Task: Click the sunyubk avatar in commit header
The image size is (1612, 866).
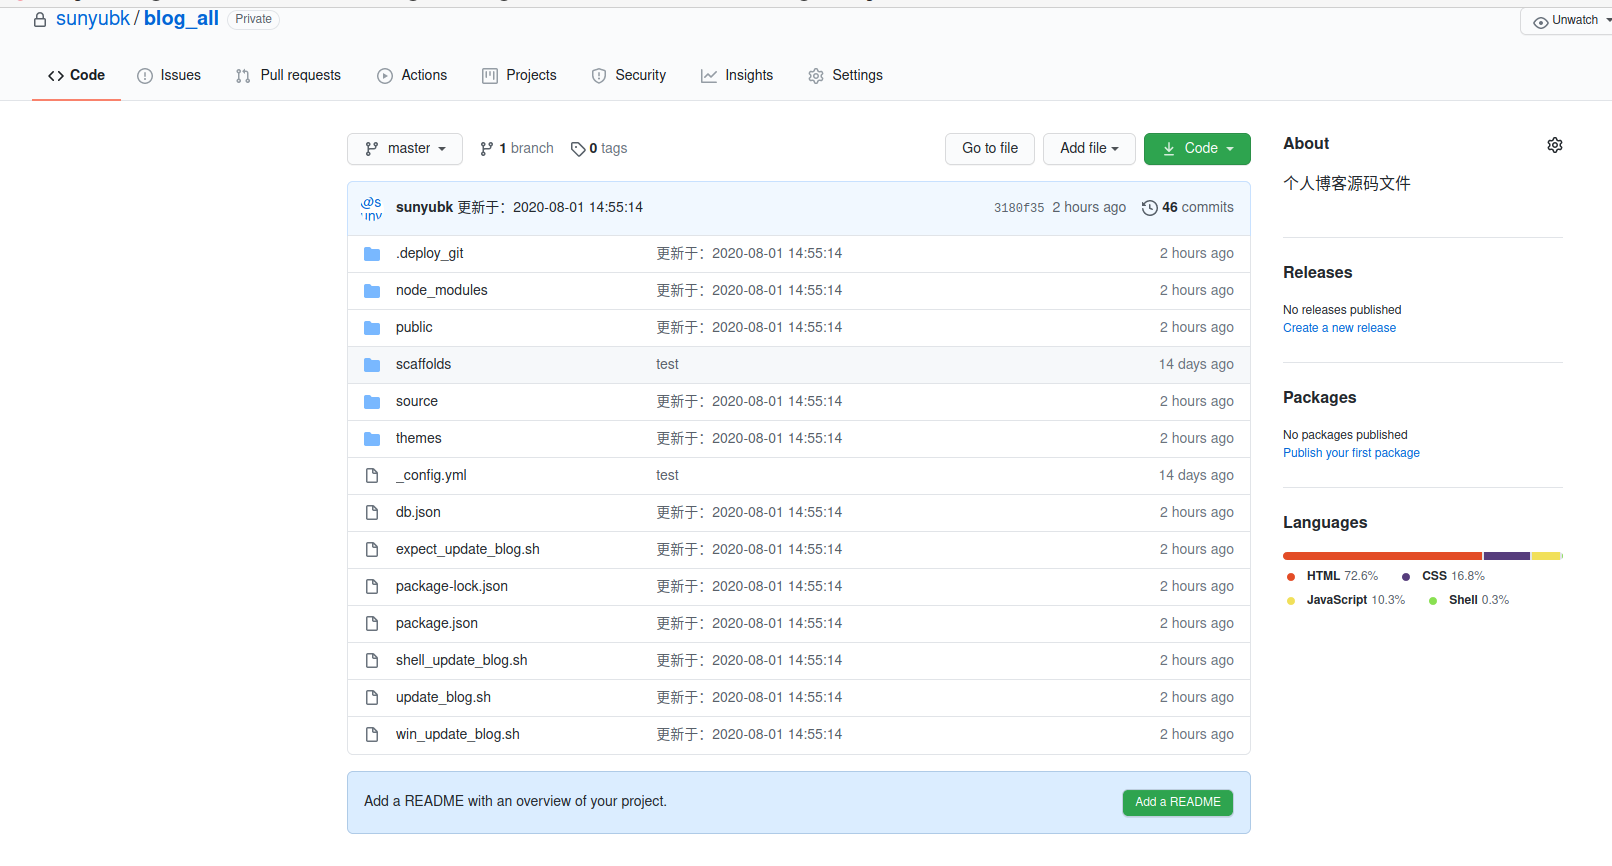Action: coord(372,208)
